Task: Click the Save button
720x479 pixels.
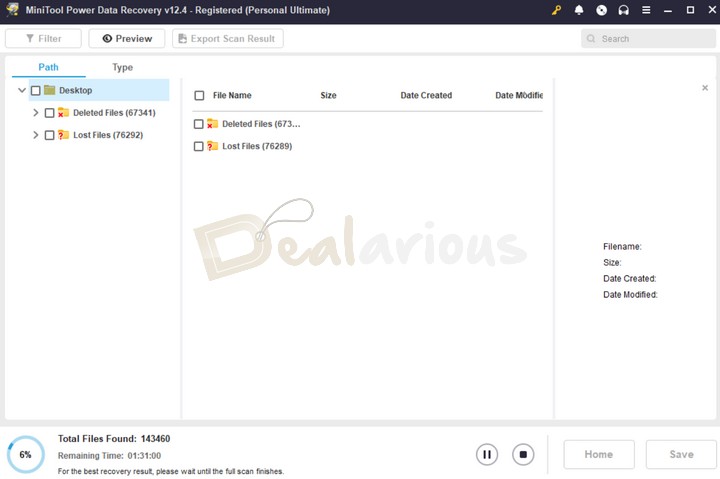Action: (681, 455)
